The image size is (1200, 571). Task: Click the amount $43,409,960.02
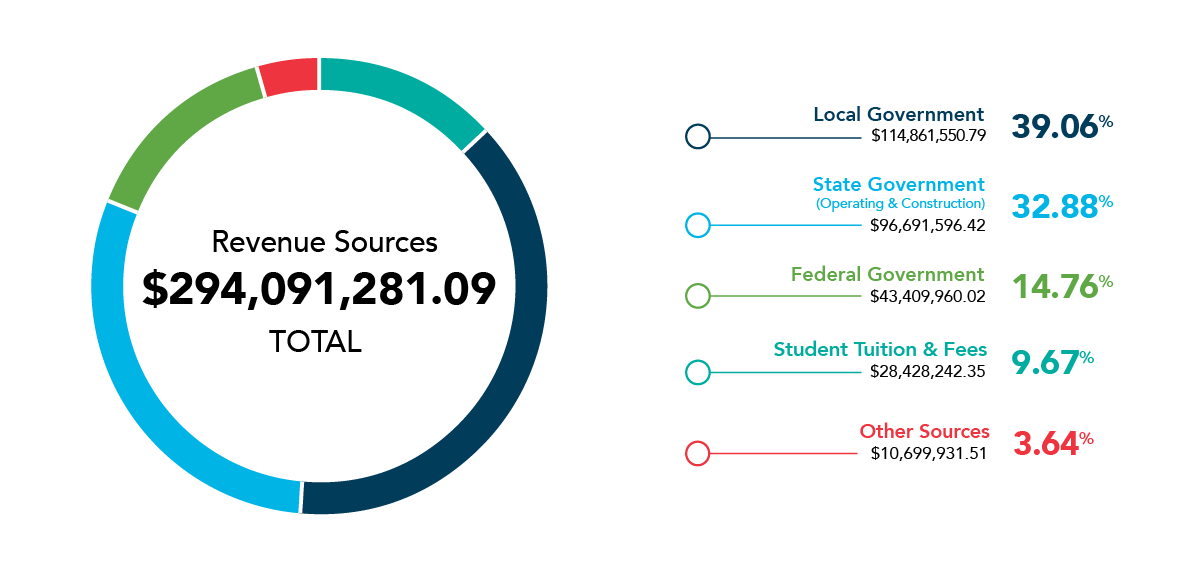pyautogui.click(x=929, y=296)
